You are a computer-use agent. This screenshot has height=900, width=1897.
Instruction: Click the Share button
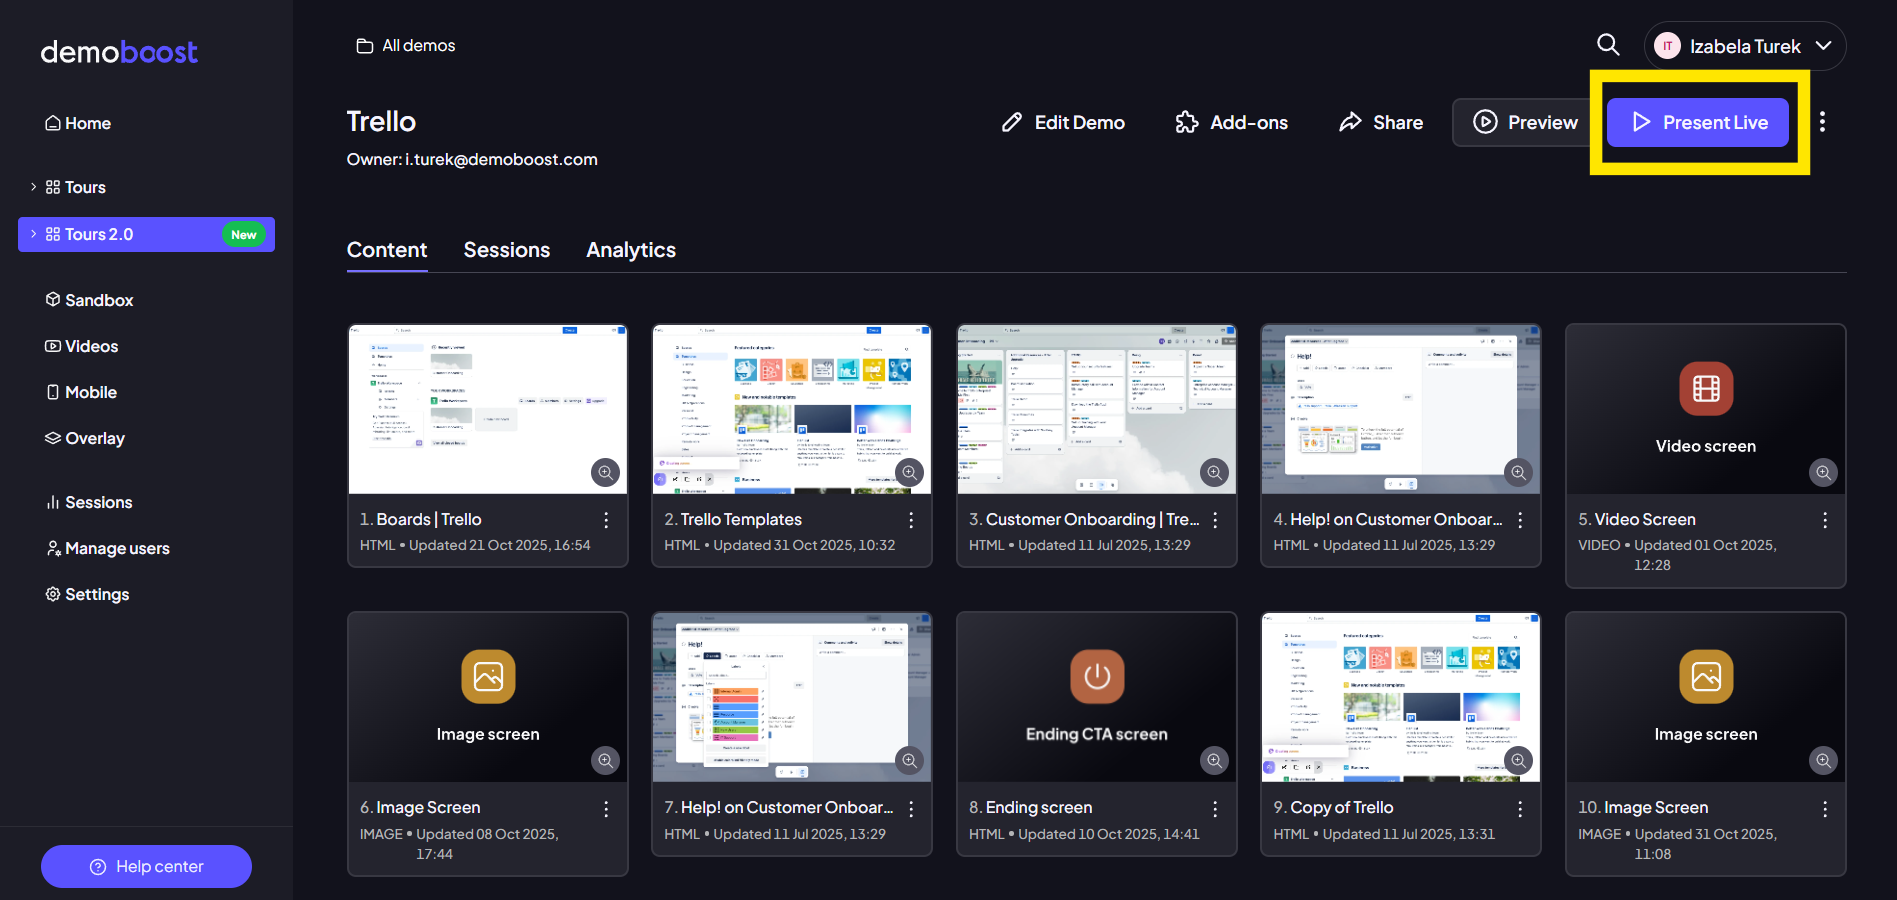1381,122
